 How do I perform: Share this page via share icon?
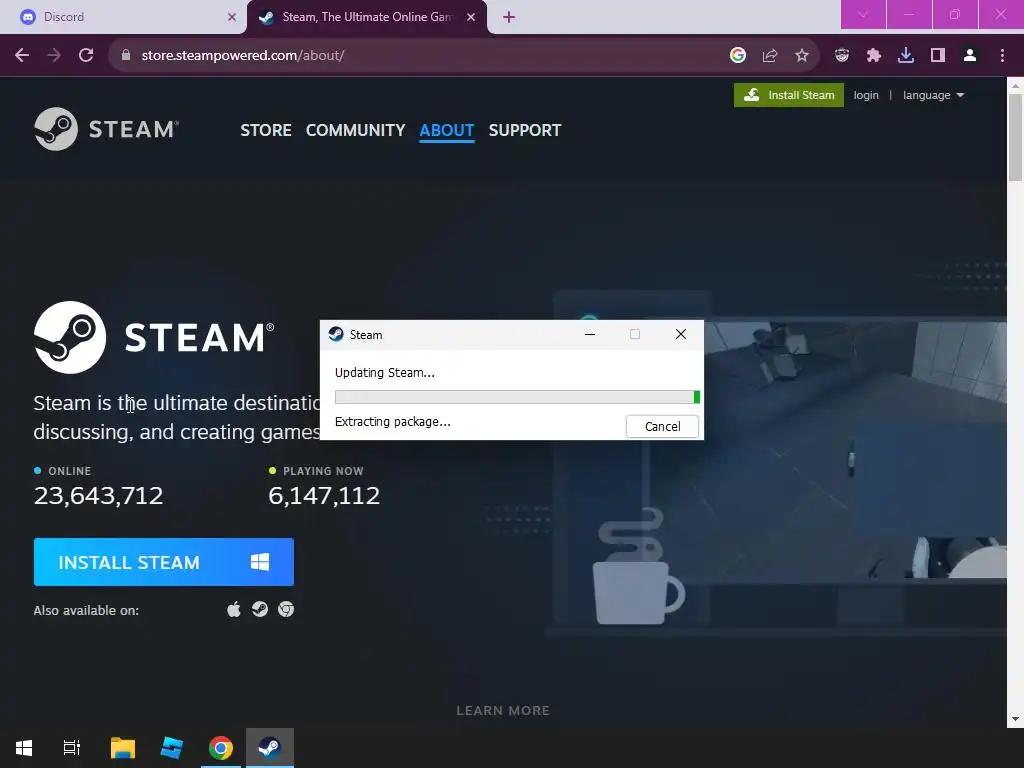770,56
